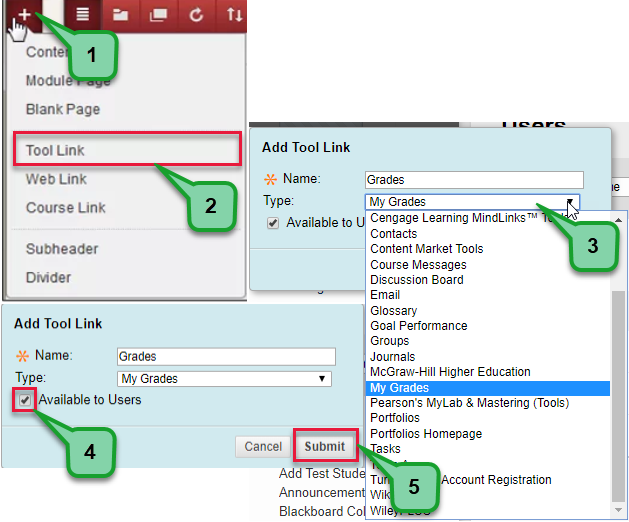
Task: Click the Name field in upper Add Tool Link dialog
Action: pos(474,180)
